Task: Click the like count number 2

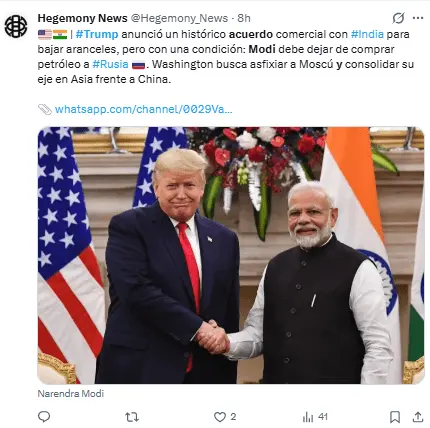Action: 233,416
